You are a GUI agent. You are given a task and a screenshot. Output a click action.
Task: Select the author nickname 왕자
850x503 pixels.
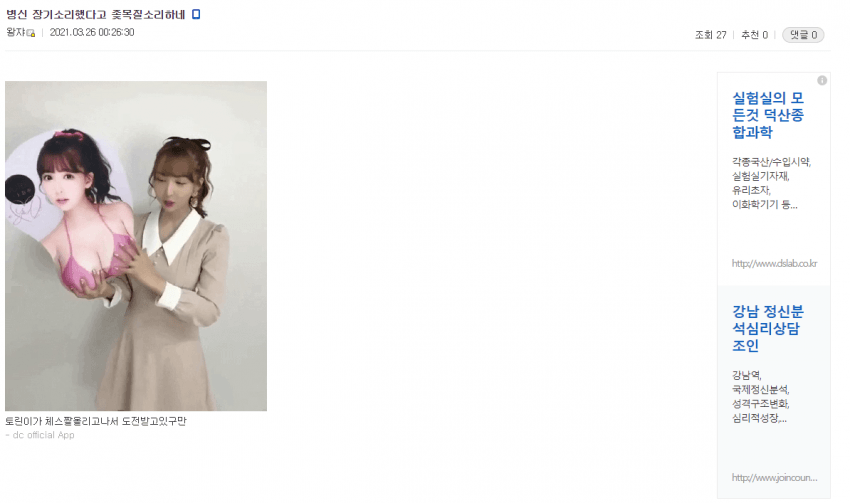[x=15, y=33]
